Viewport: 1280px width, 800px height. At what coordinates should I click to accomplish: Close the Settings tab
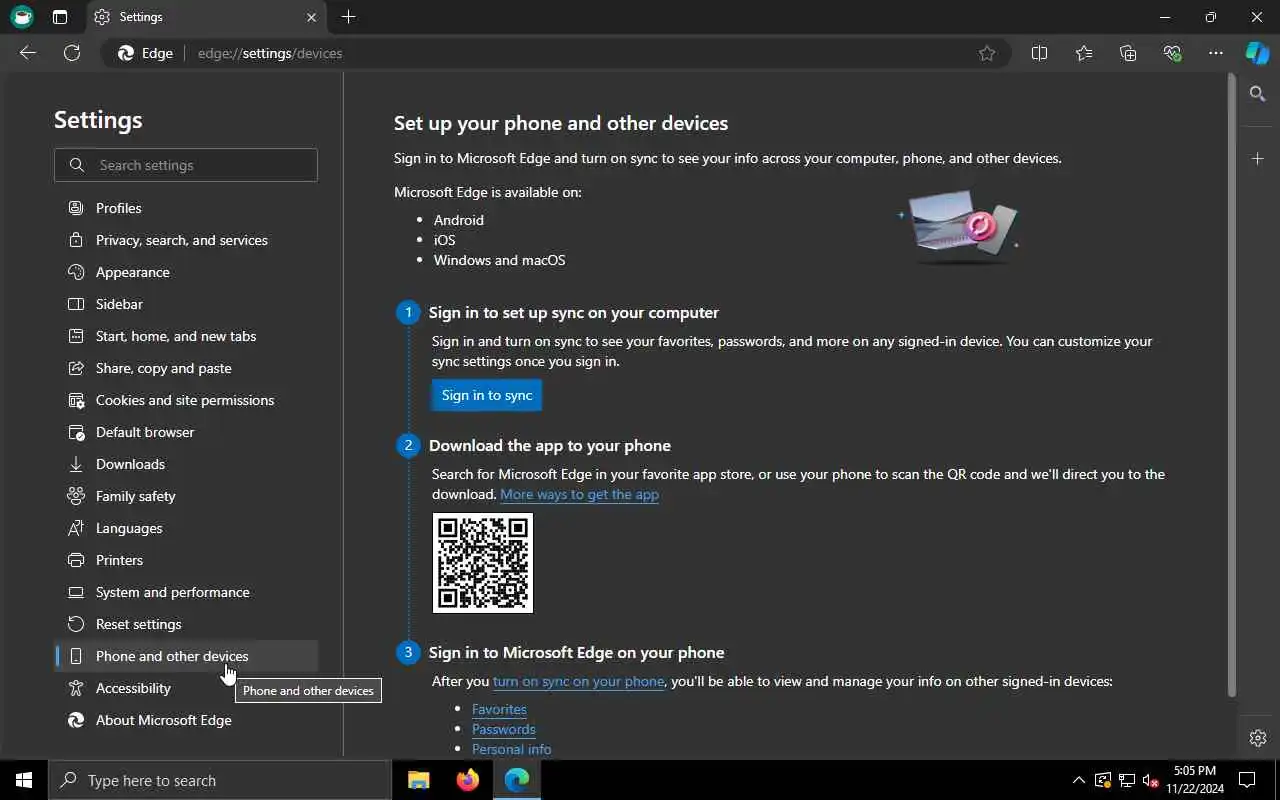[x=311, y=17]
